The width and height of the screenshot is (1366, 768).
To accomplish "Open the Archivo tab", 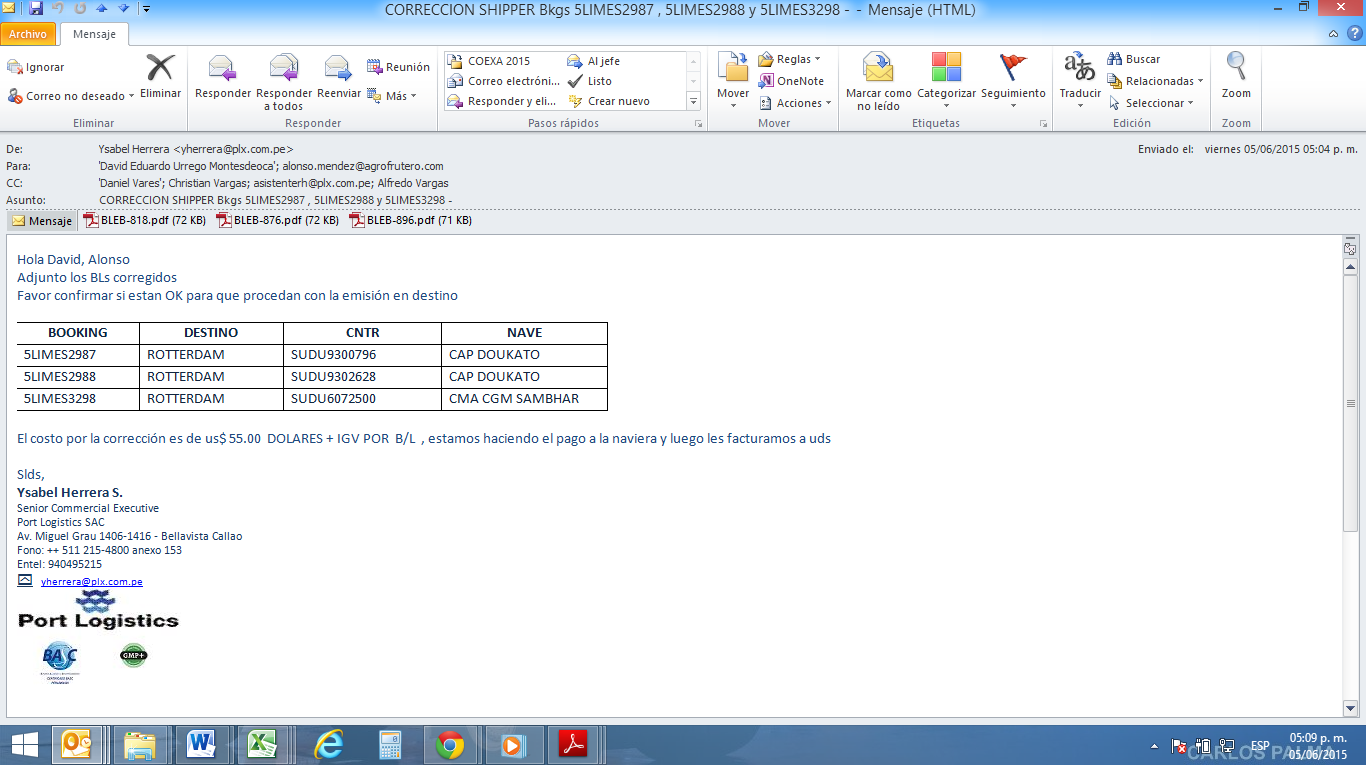I will (28, 34).
